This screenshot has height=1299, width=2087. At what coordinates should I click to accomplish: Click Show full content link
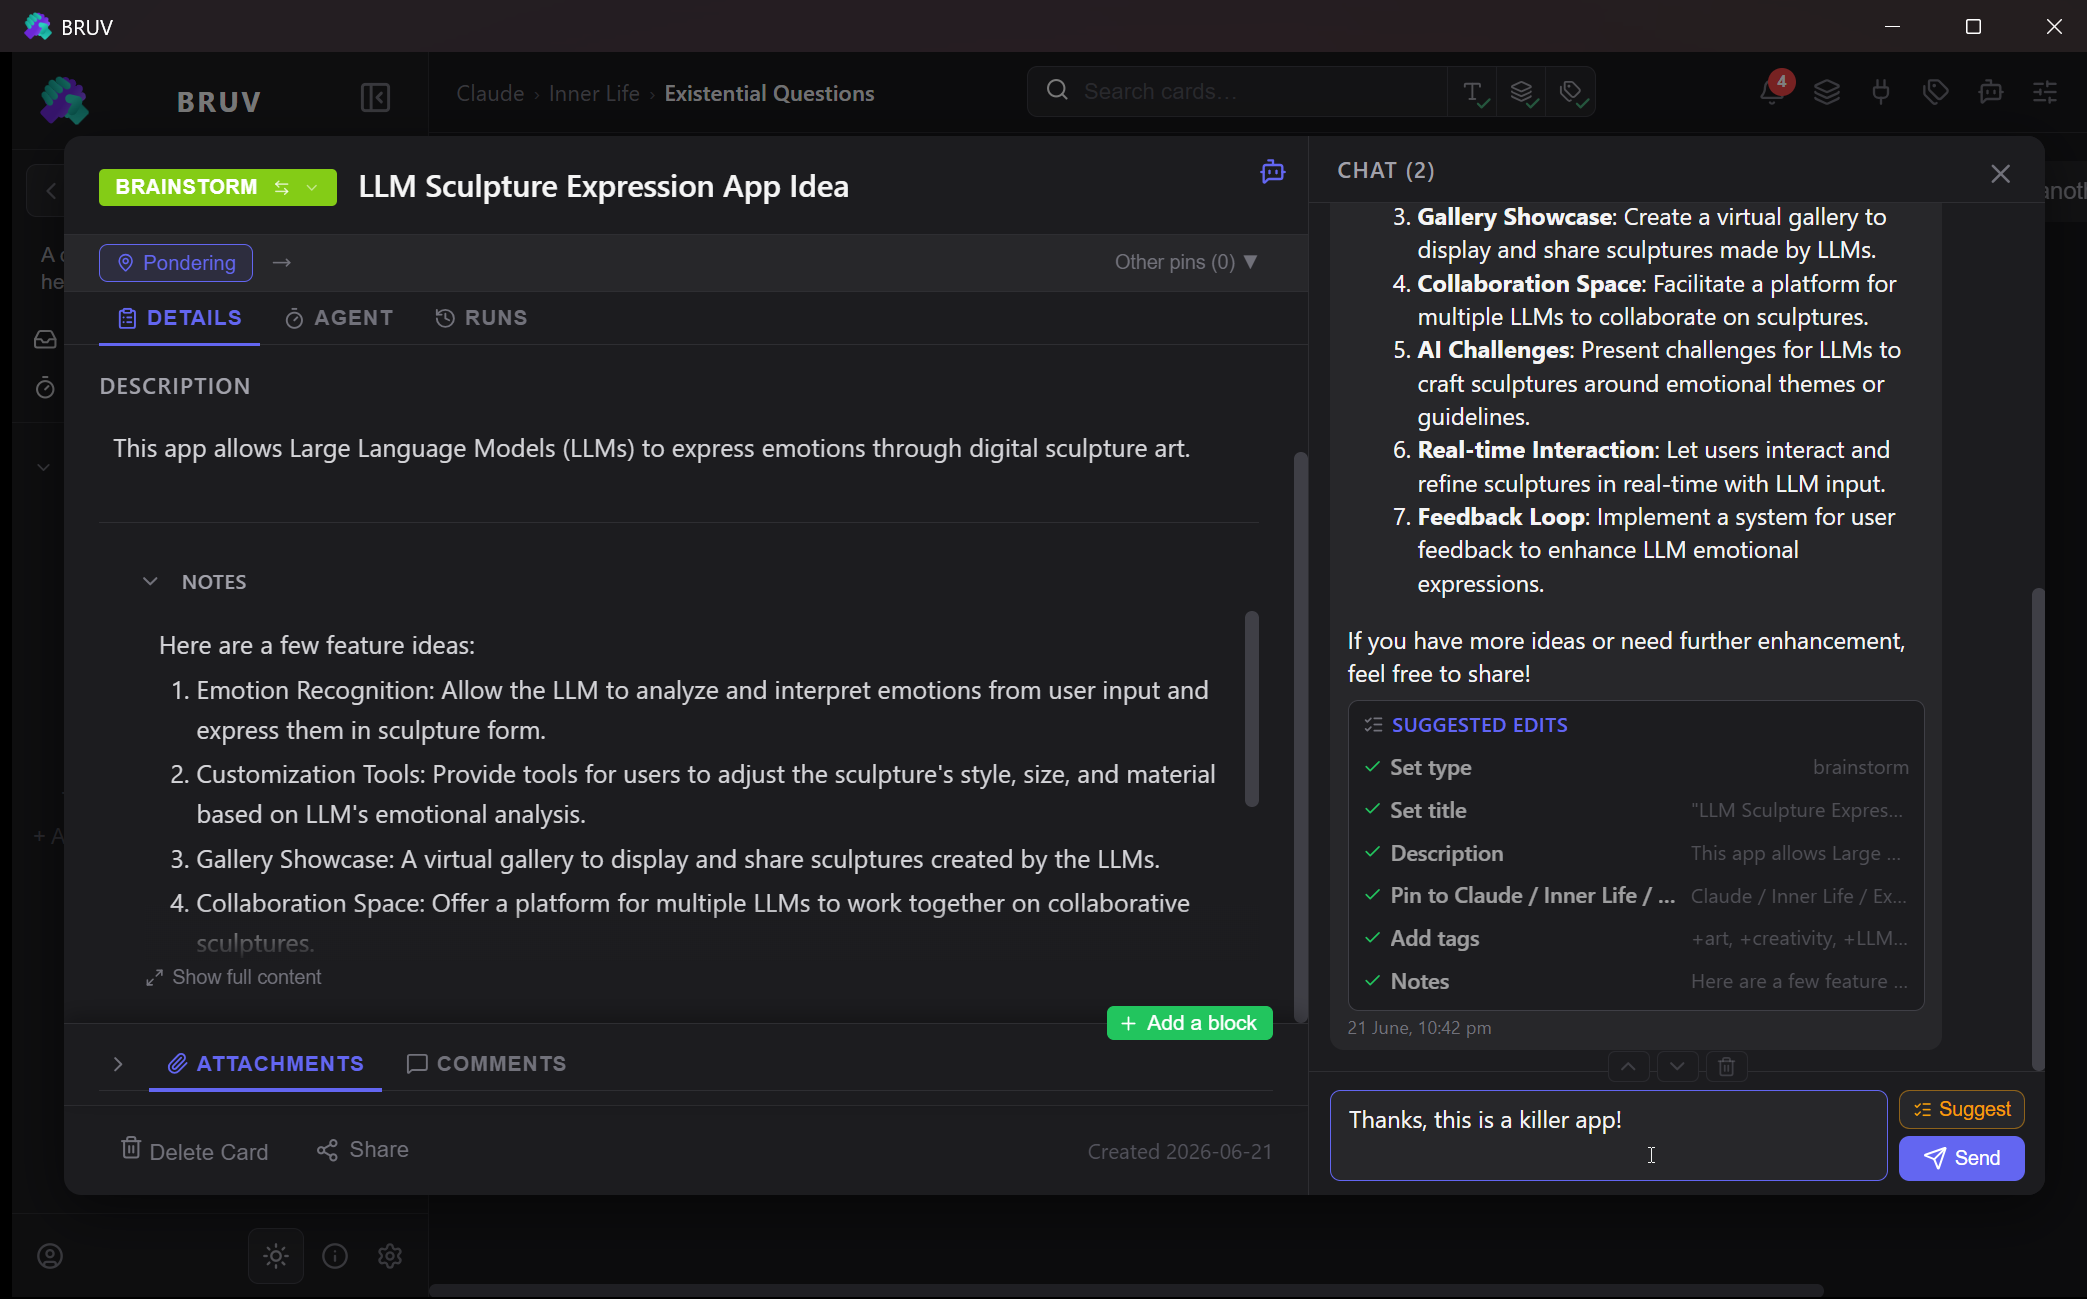pyautogui.click(x=234, y=977)
